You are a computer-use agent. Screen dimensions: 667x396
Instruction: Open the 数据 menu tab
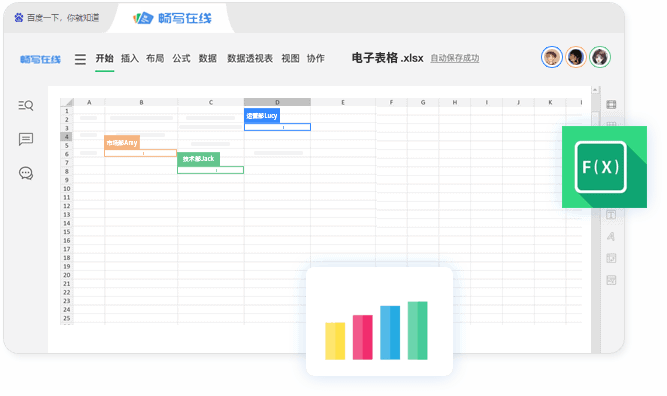208,58
